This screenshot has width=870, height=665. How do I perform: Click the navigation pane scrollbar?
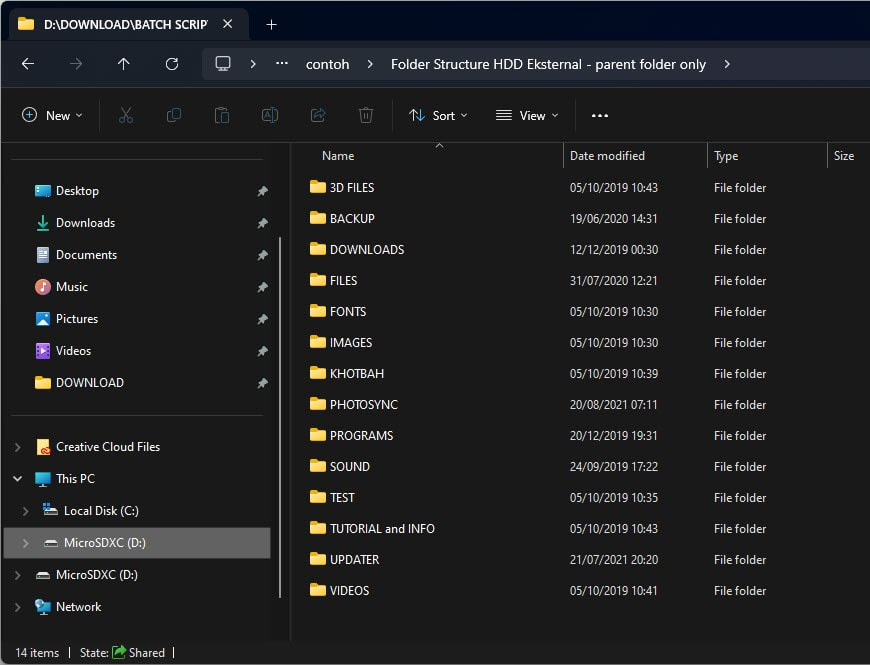(x=280, y=418)
